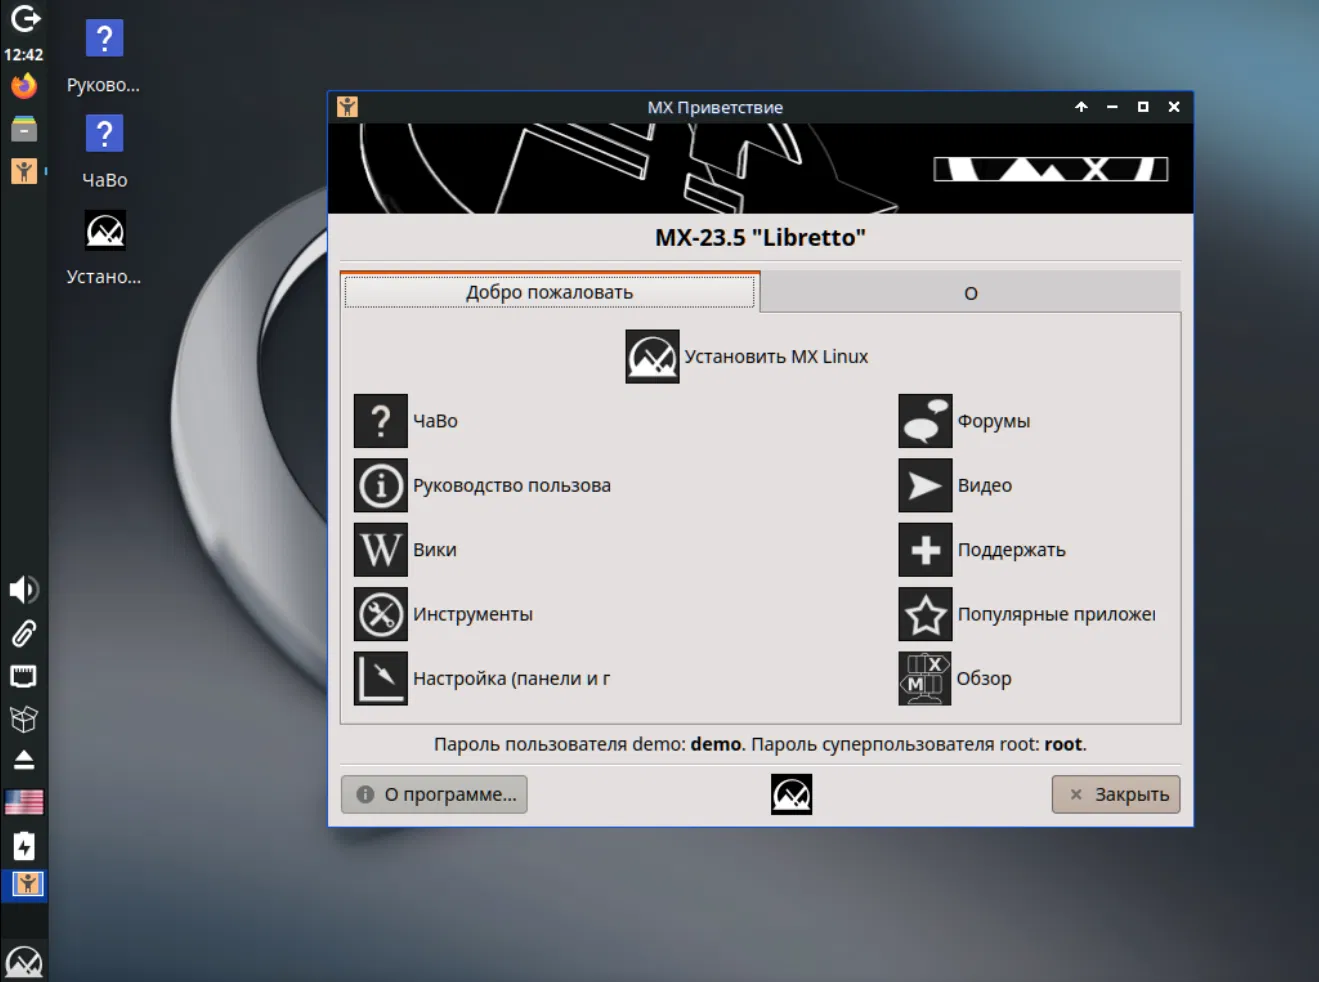Open Firefox from the side panel
Viewport: 1319px width, 982px height.
24,86
